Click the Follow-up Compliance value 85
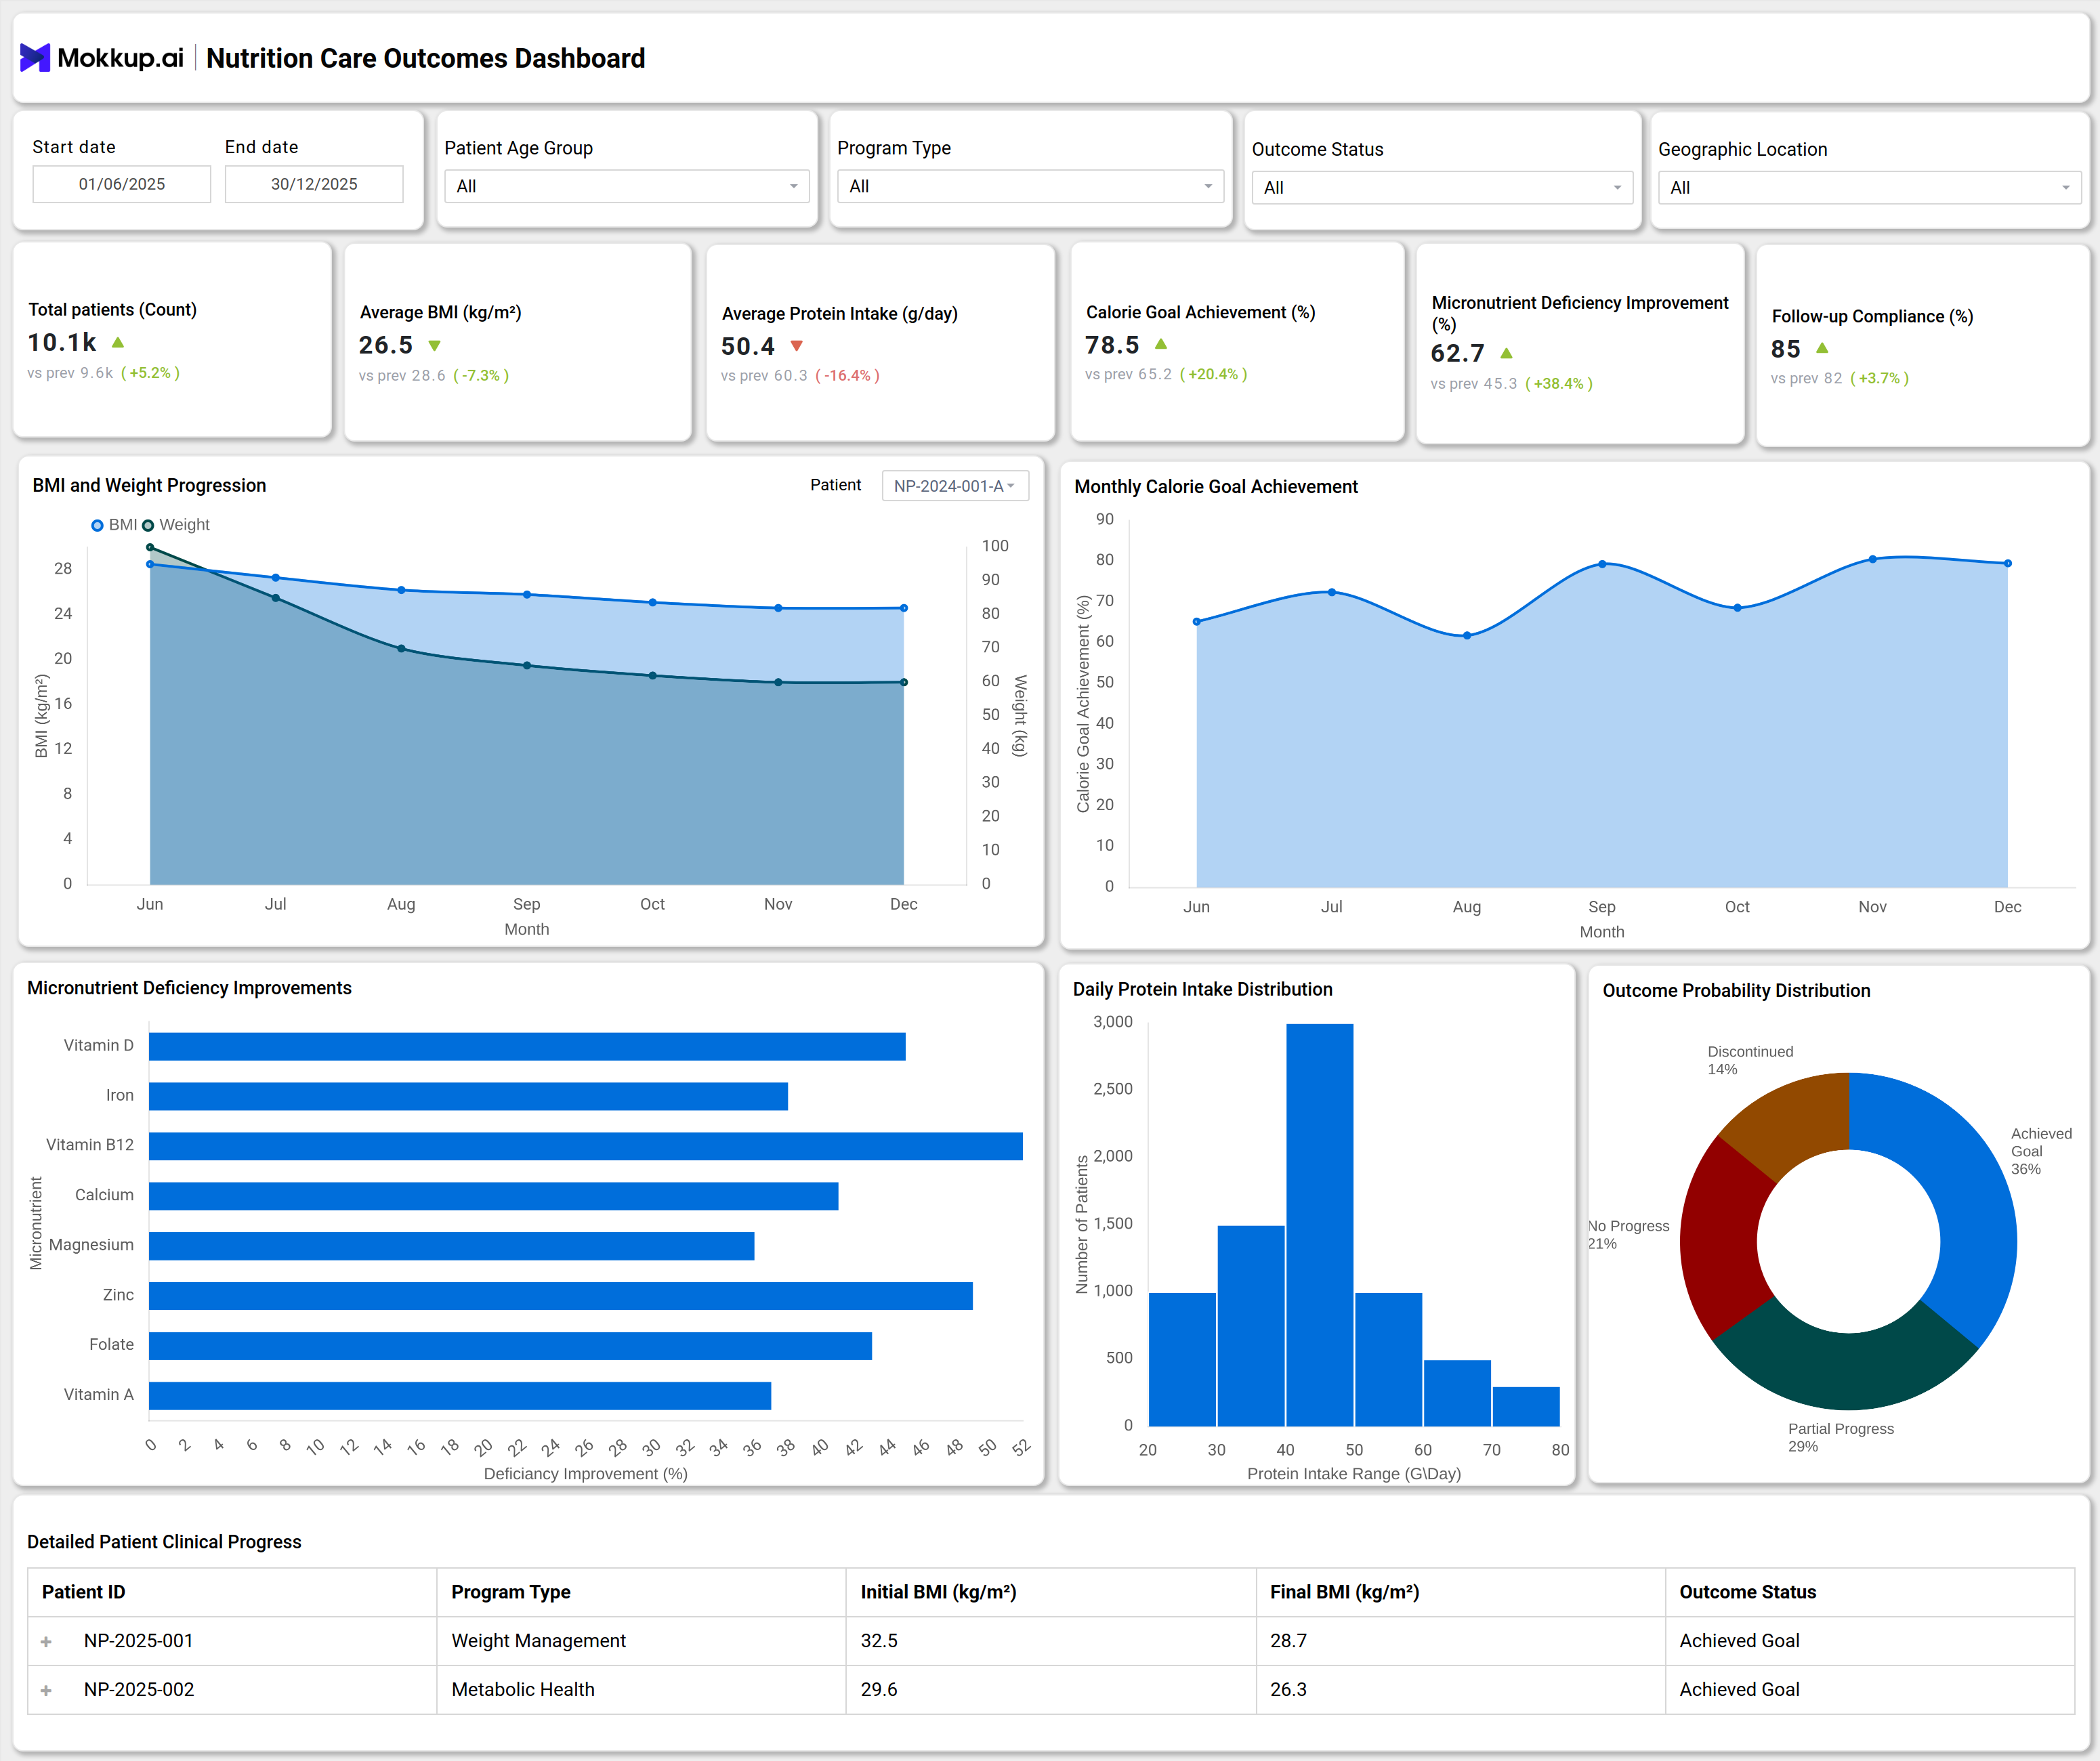The image size is (2100, 1761). [1785, 349]
